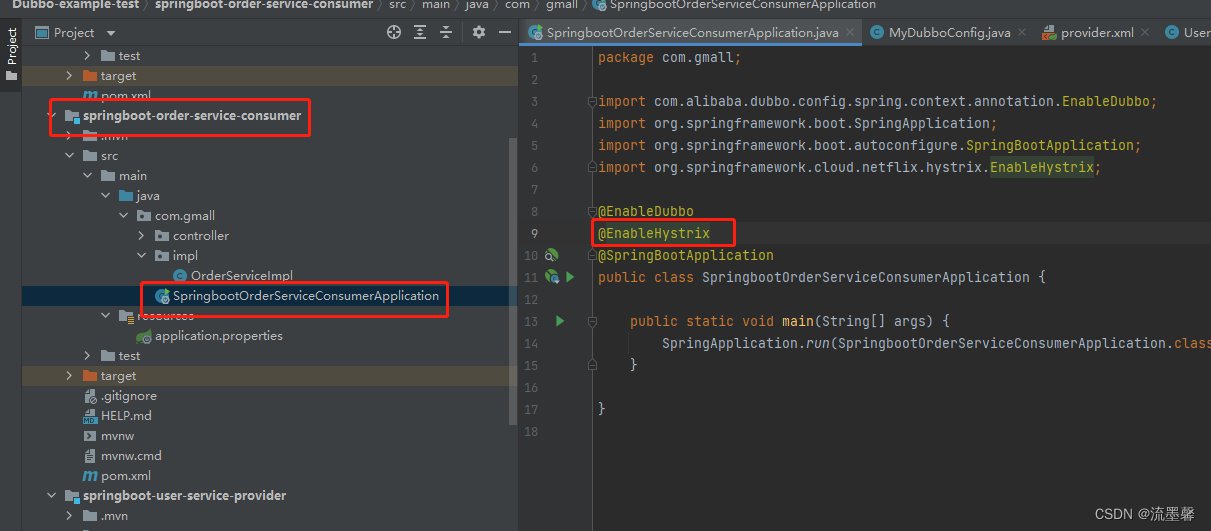Switch to the provider.xml tab
The image size is (1211, 531).
click(x=1097, y=32)
